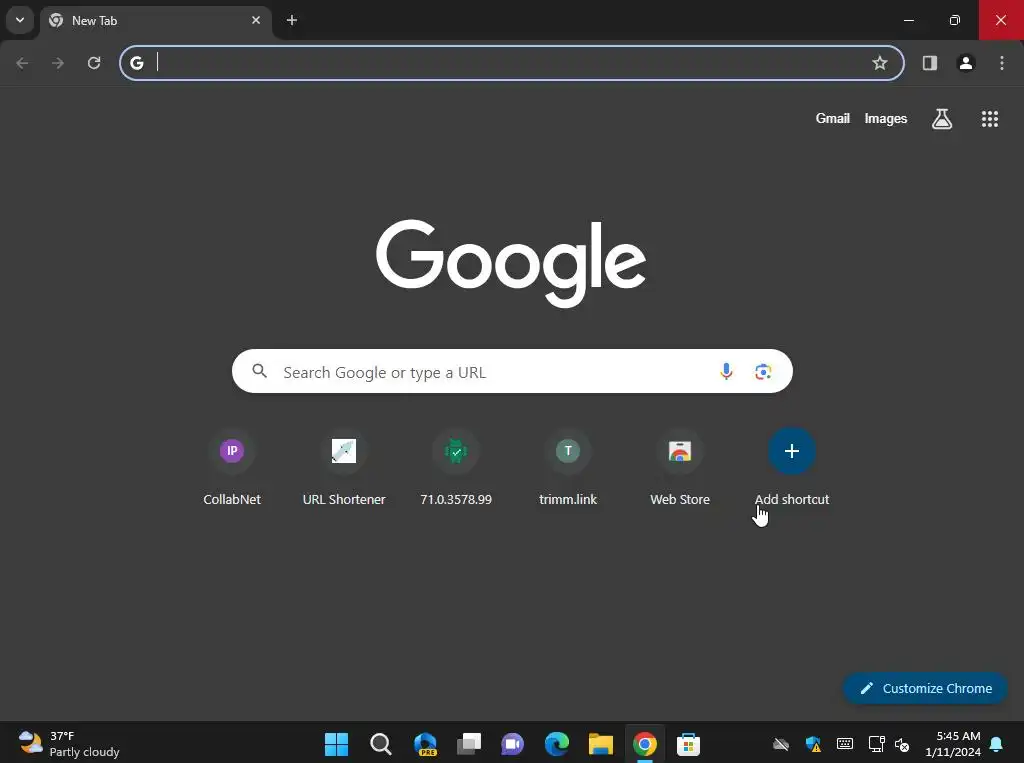Open the Gmail link

click(x=832, y=118)
